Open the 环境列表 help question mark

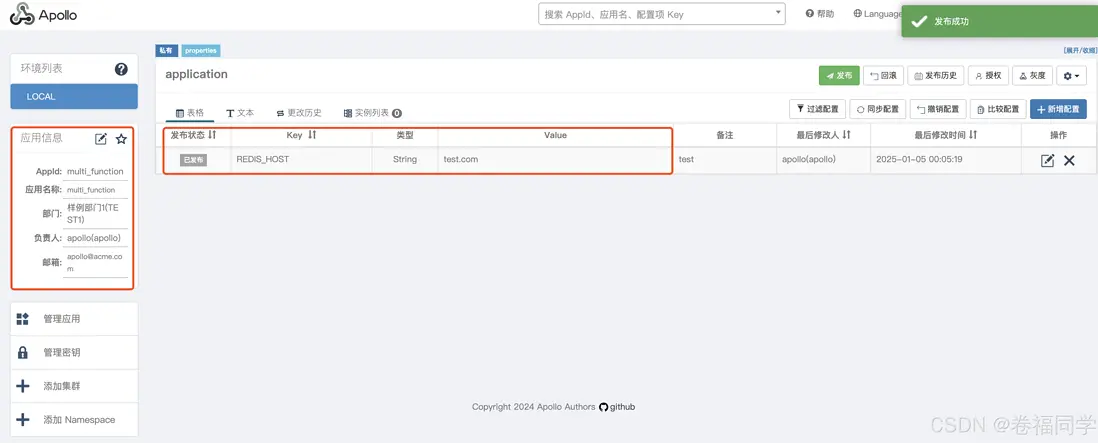pos(121,69)
